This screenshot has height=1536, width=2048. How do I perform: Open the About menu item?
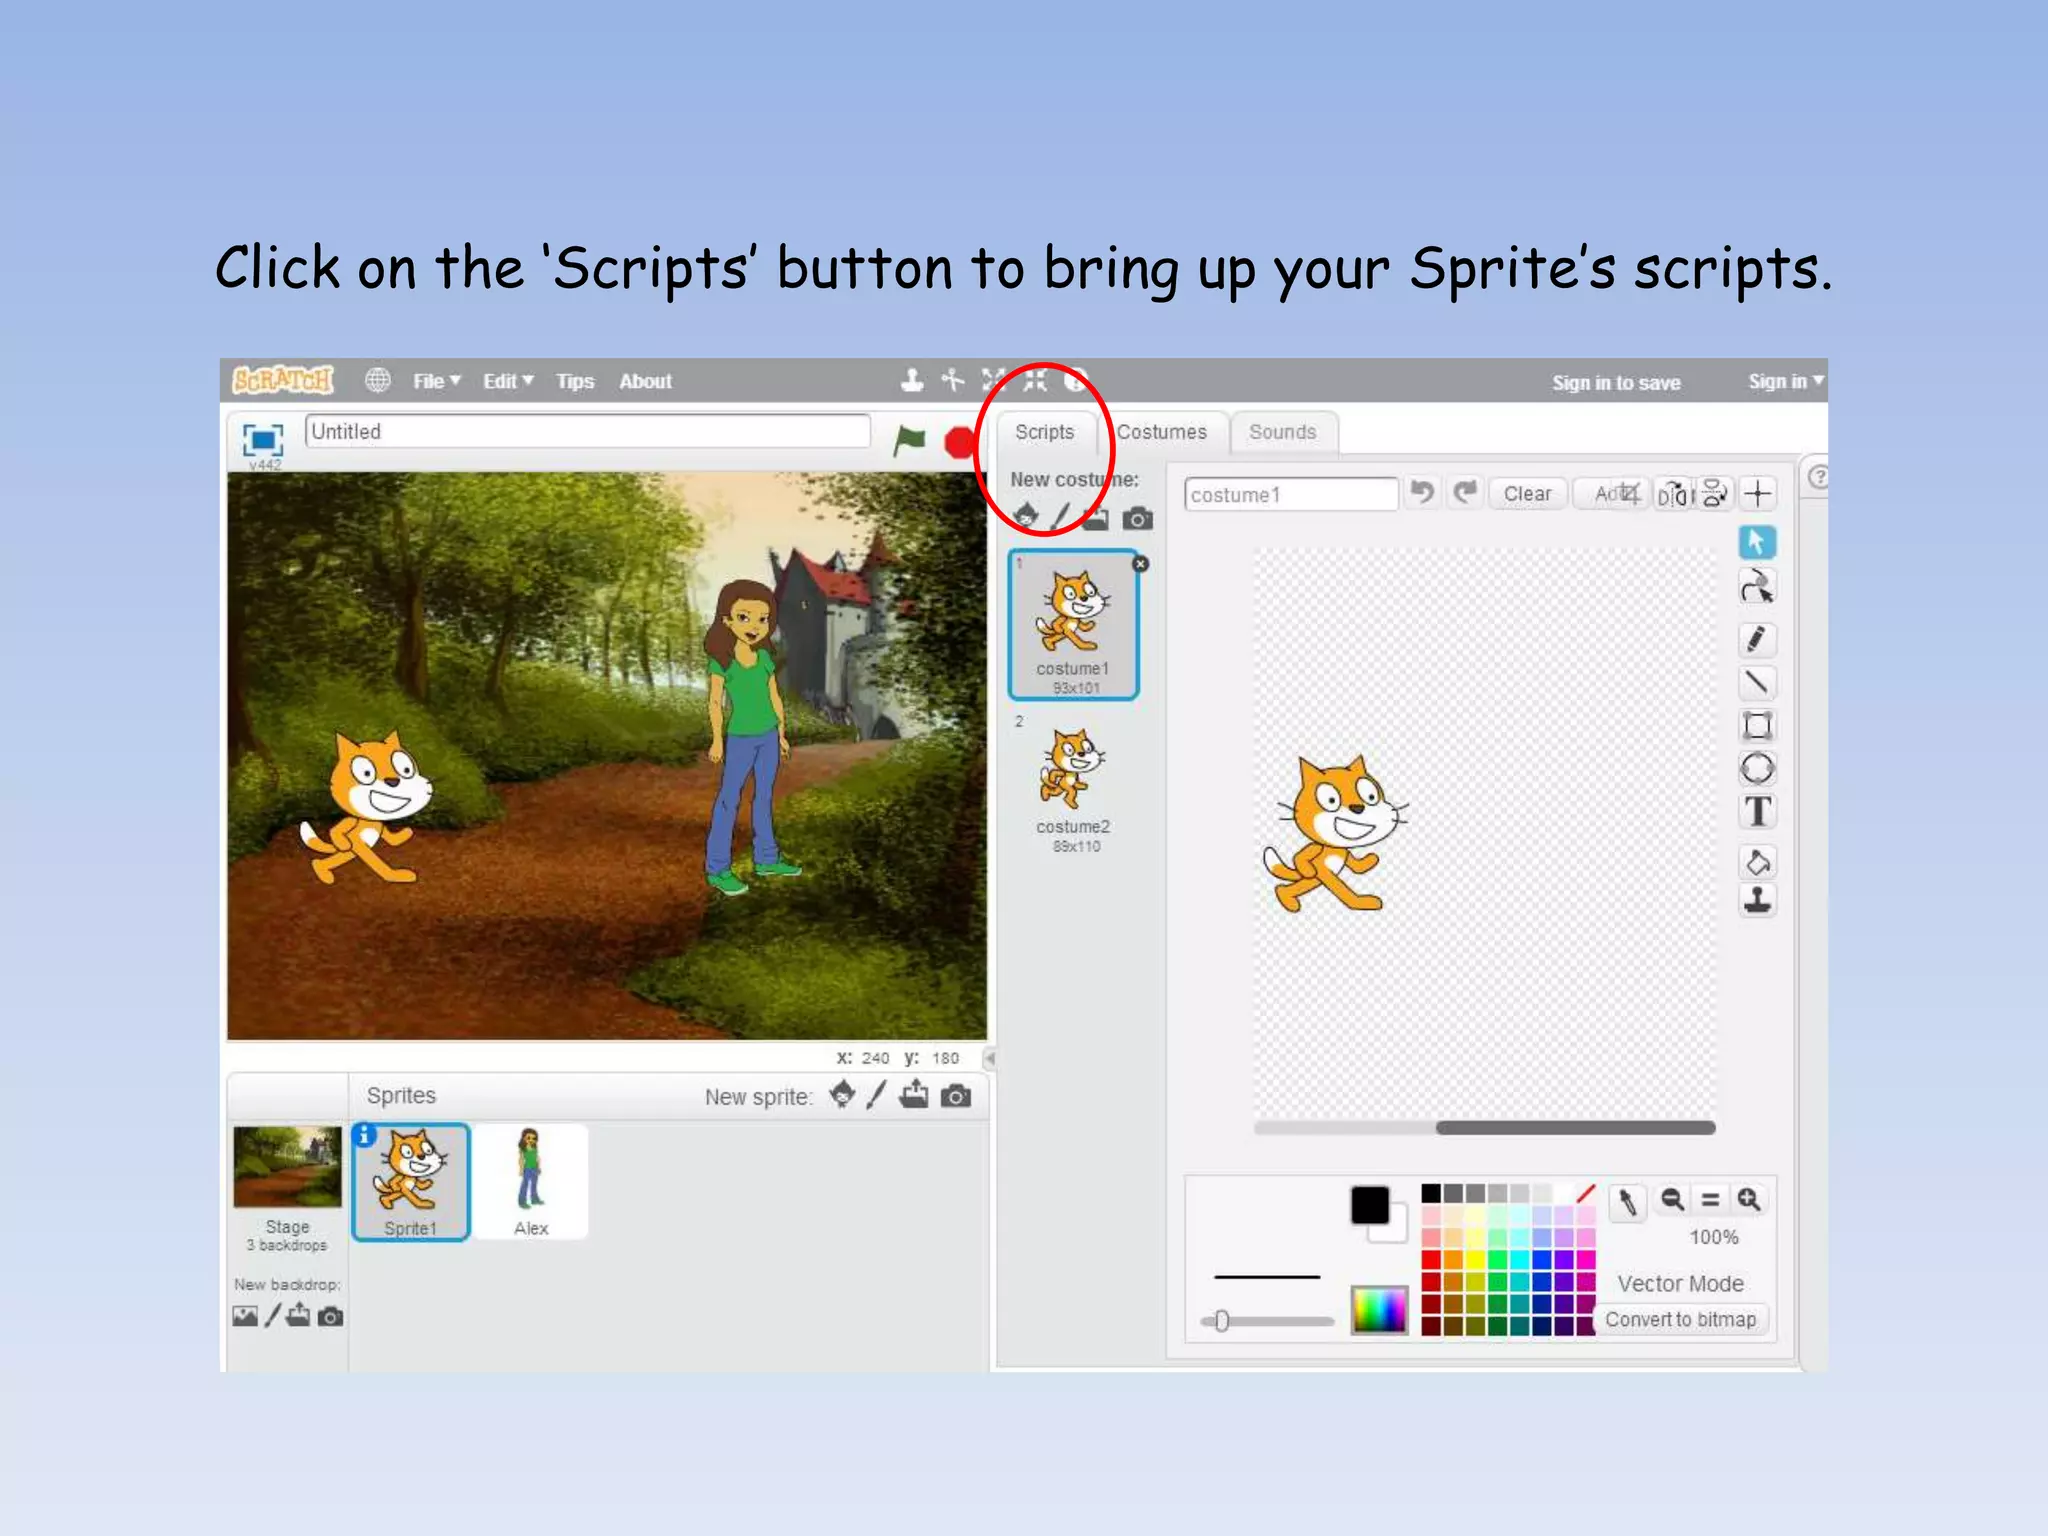(x=645, y=381)
